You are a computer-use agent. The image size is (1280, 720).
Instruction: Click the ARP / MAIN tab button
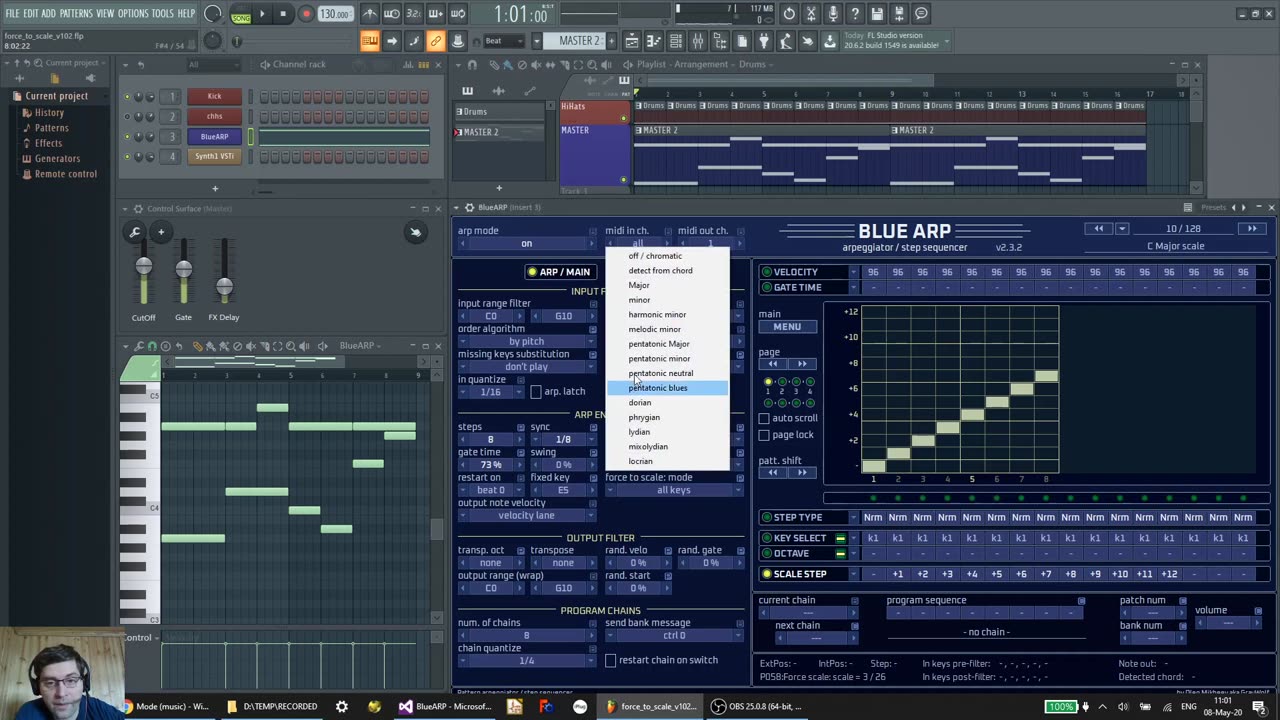559,272
